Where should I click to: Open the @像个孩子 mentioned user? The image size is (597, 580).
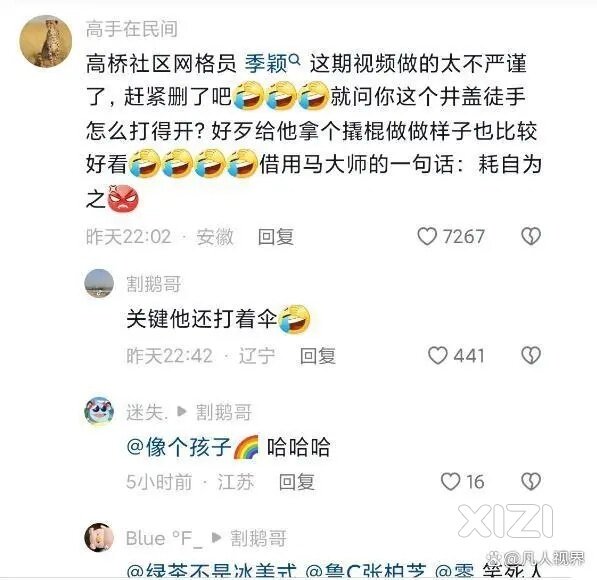179,447
